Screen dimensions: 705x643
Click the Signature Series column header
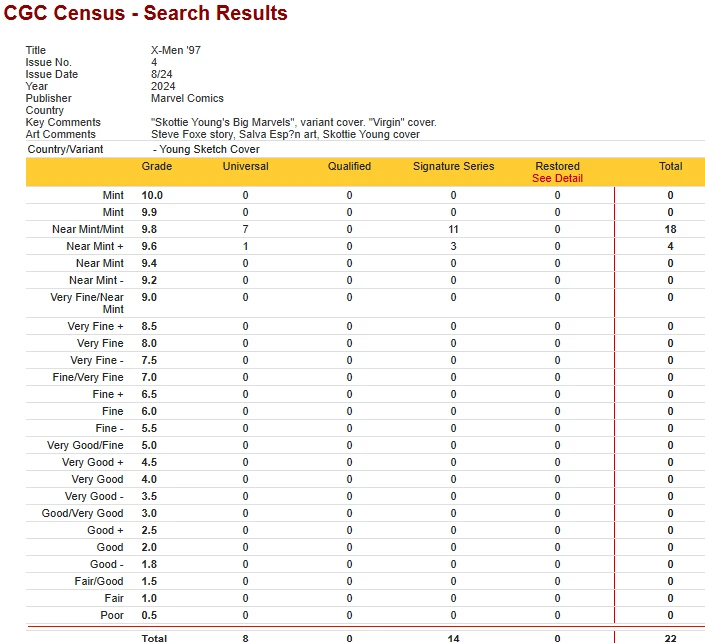453,166
